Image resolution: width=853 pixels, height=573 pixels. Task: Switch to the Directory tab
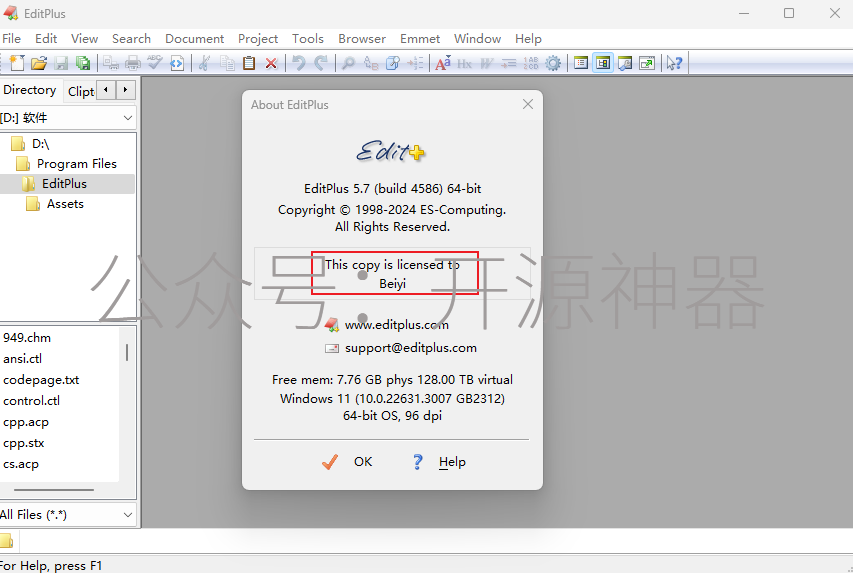29,90
